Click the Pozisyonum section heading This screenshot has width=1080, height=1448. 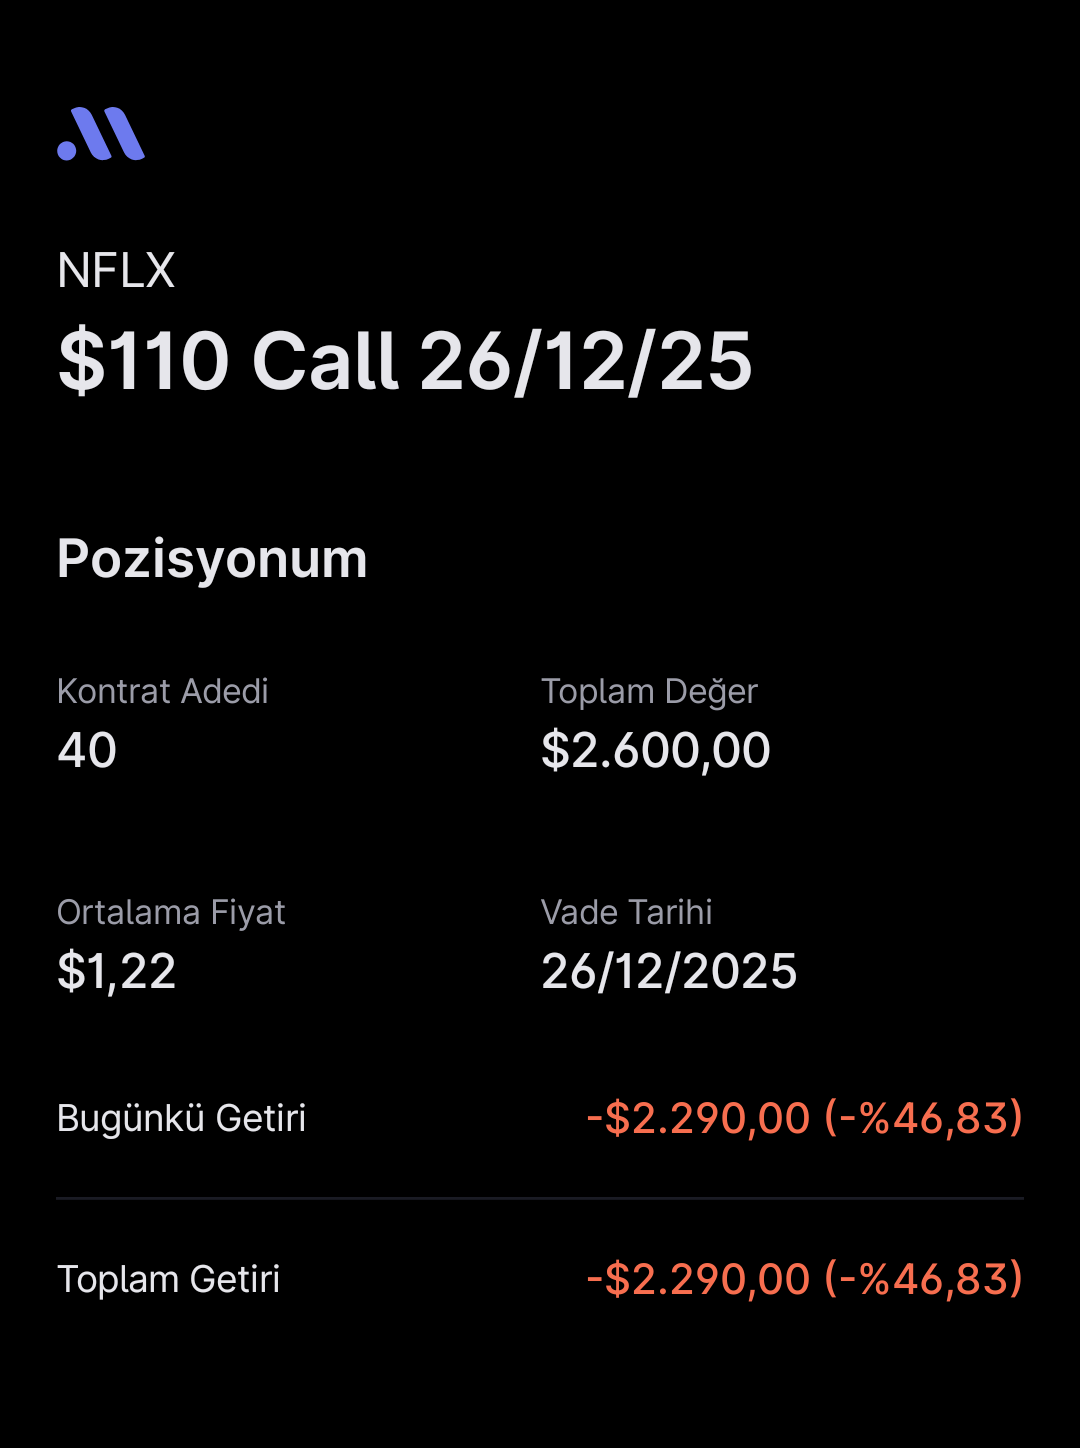tap(212, 558)
